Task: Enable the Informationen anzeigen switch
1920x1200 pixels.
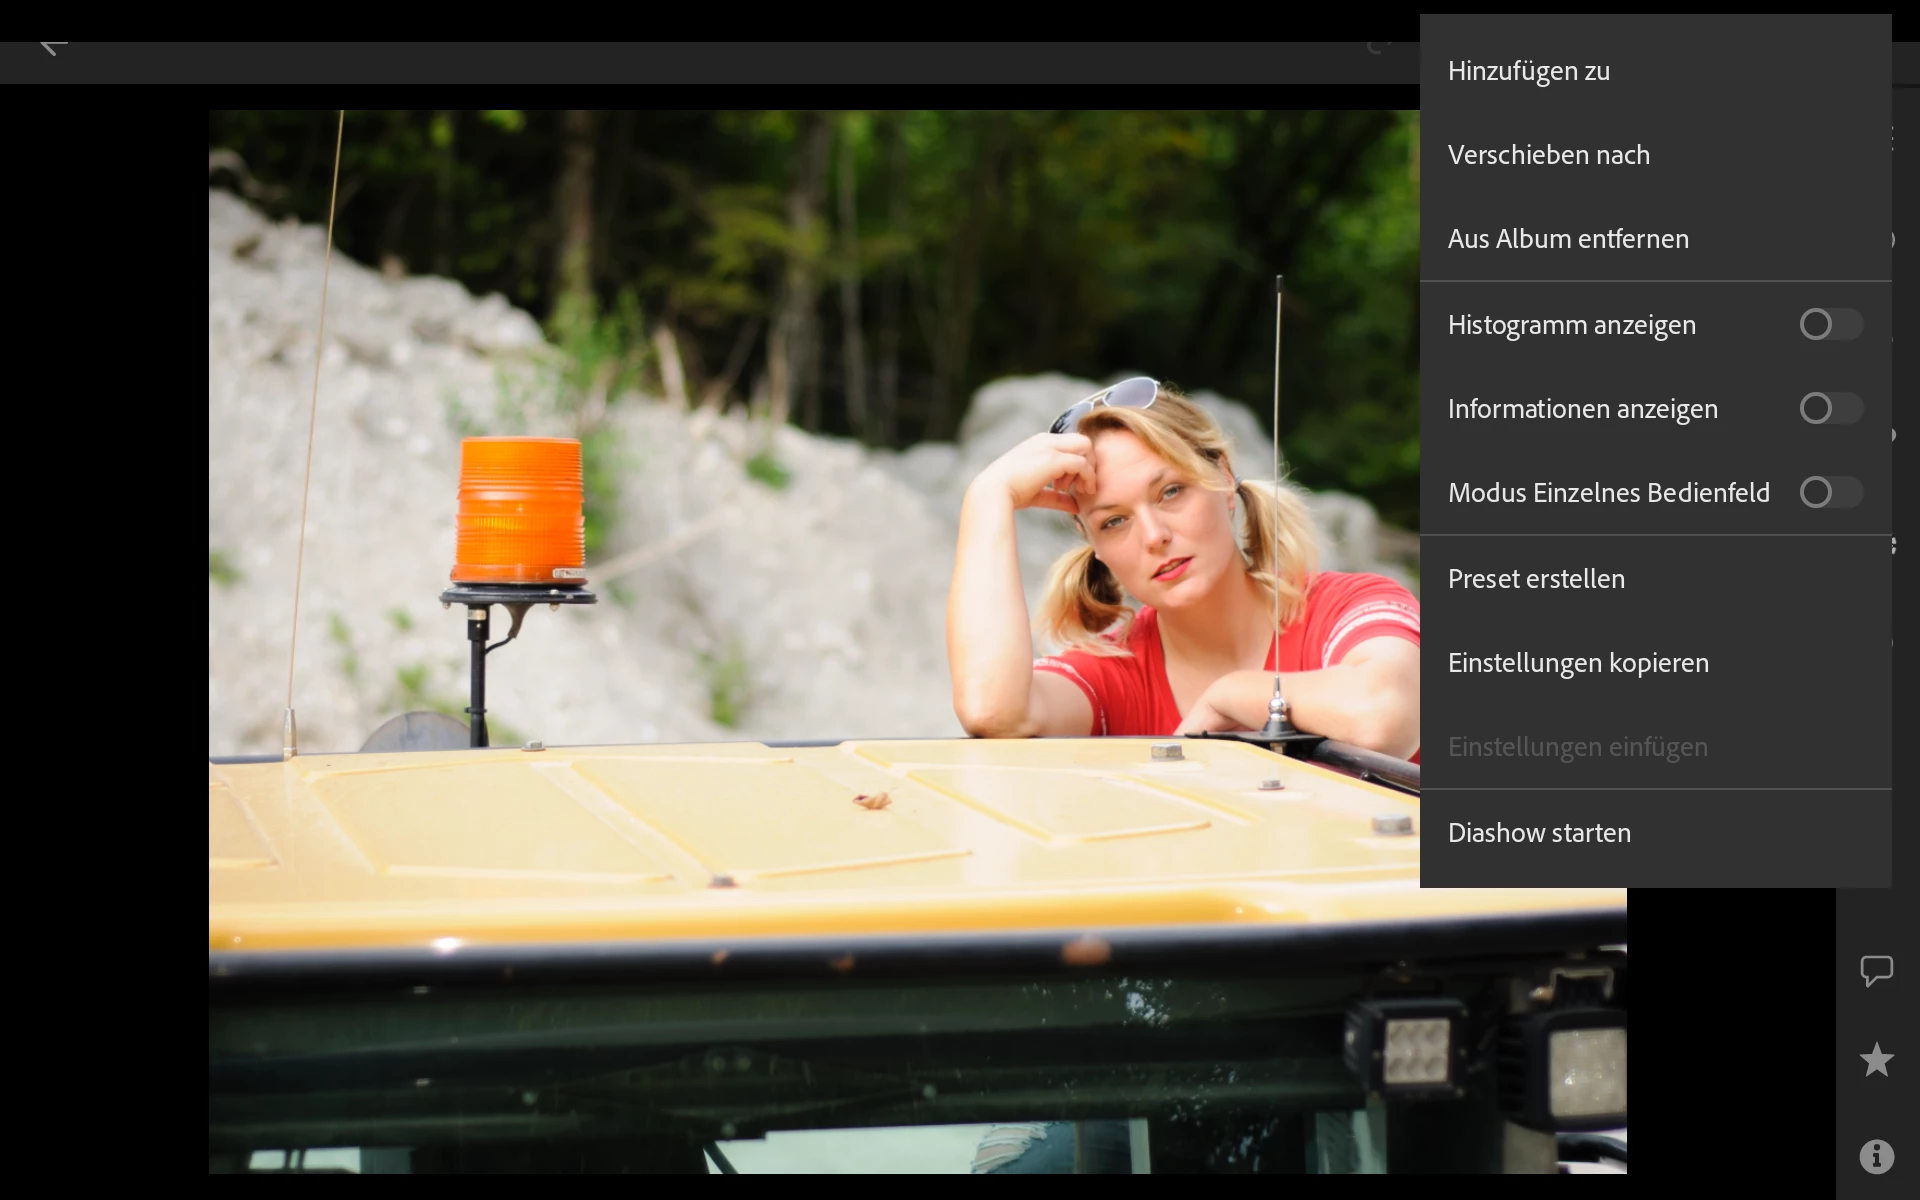Action: tap(1830, 408)
